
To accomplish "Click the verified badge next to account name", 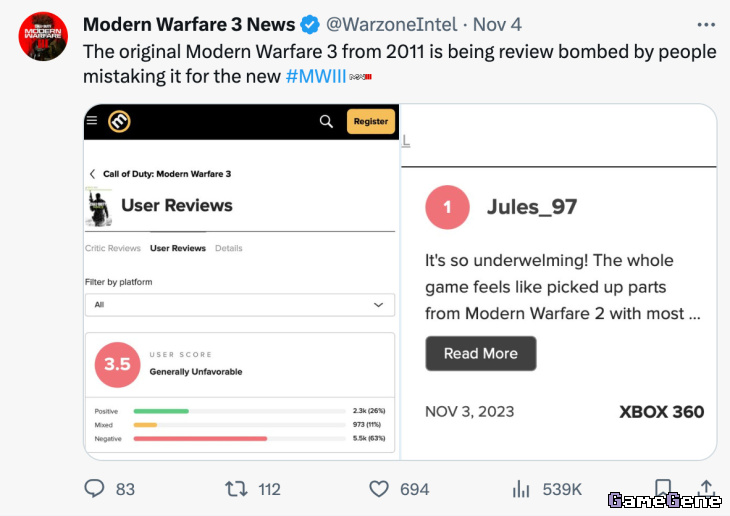I will [x=310, y=25].
